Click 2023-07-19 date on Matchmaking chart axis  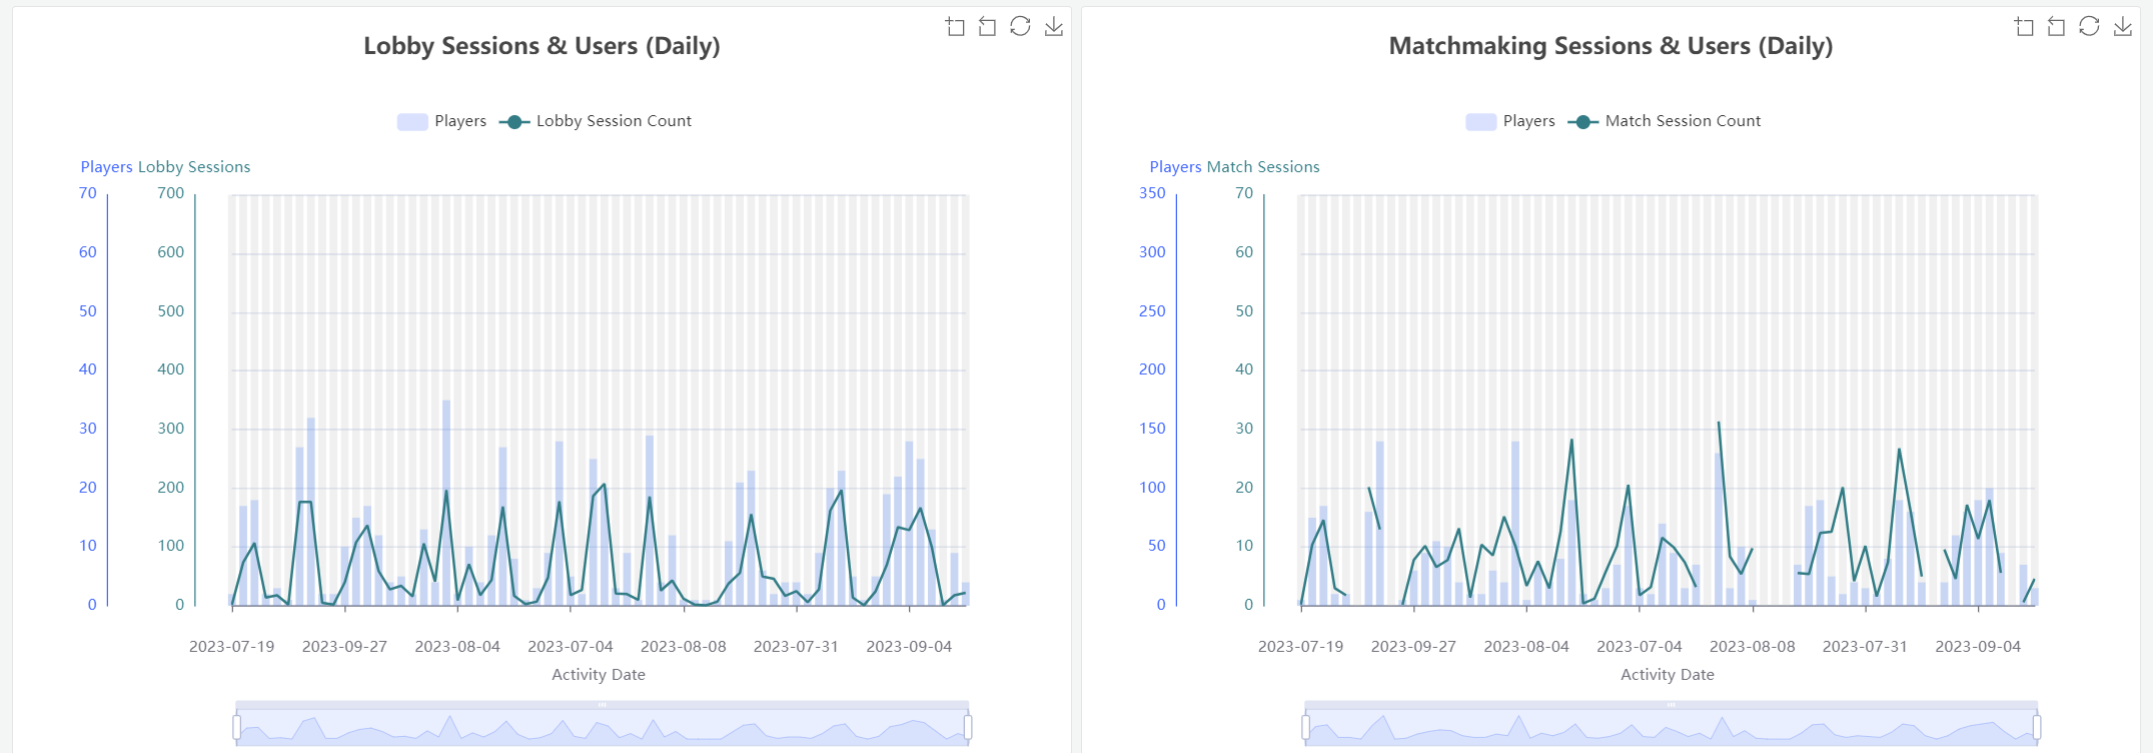(x=1300, y=647)
